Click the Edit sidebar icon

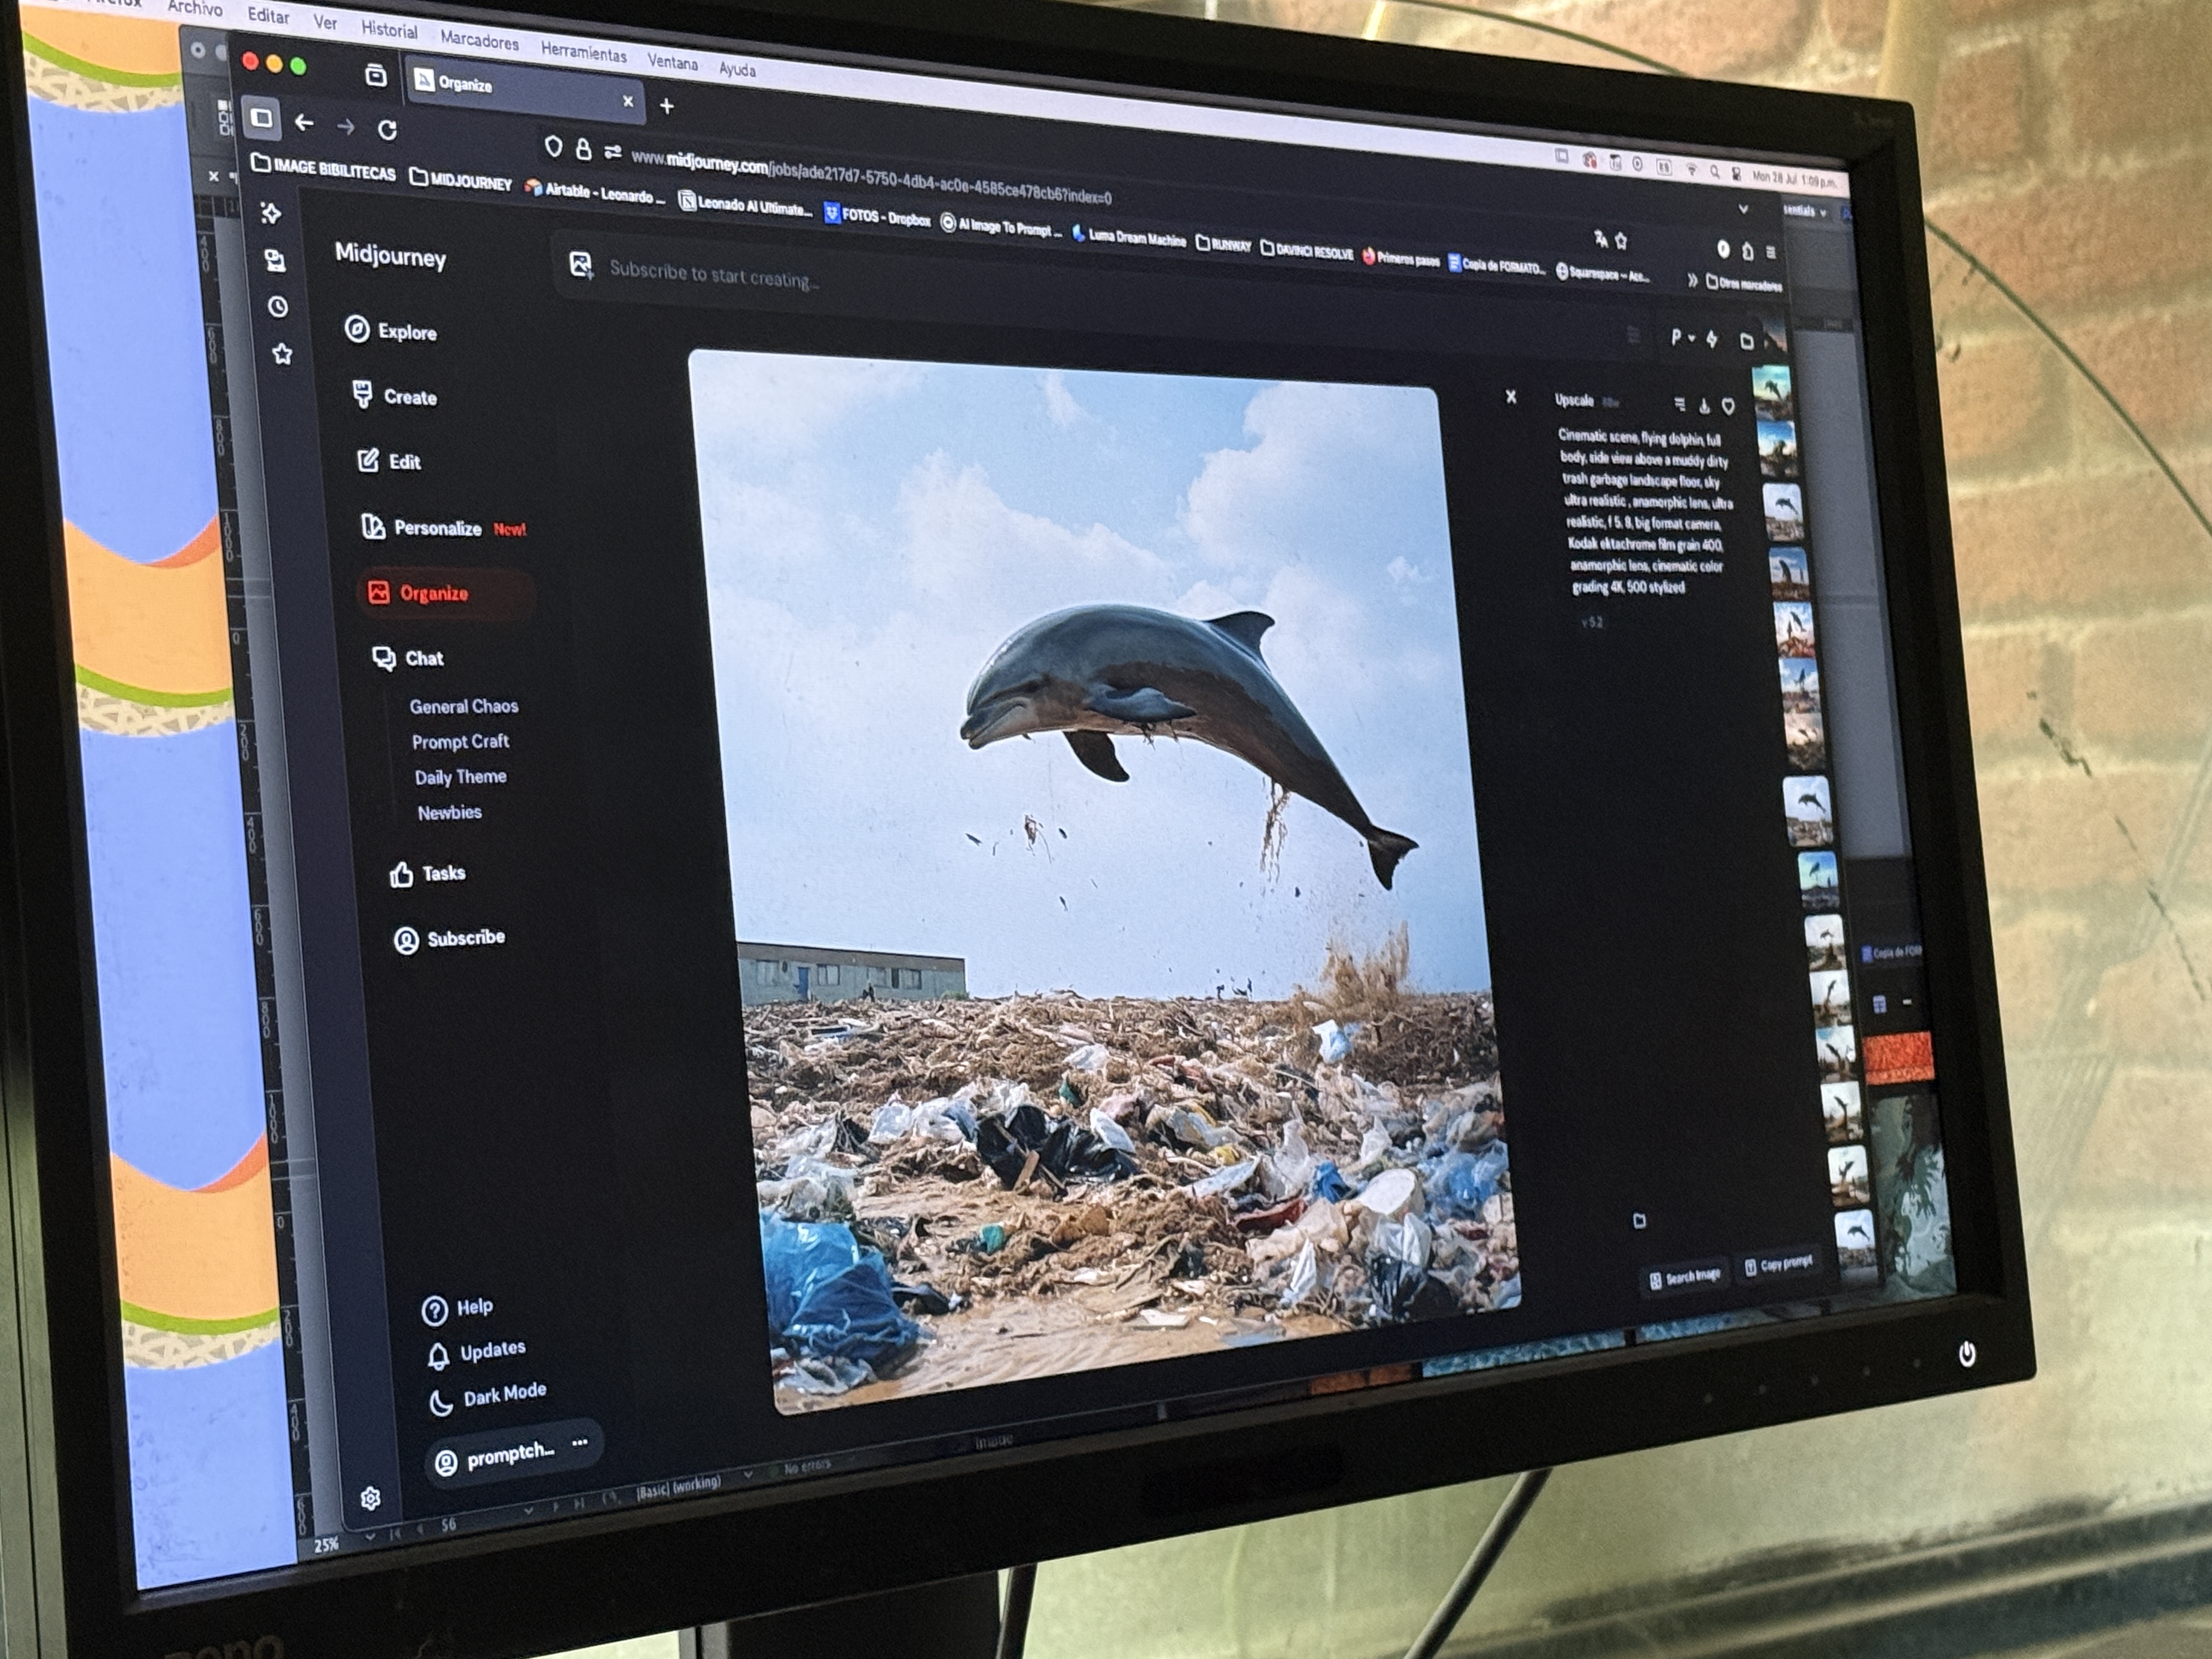368,460
